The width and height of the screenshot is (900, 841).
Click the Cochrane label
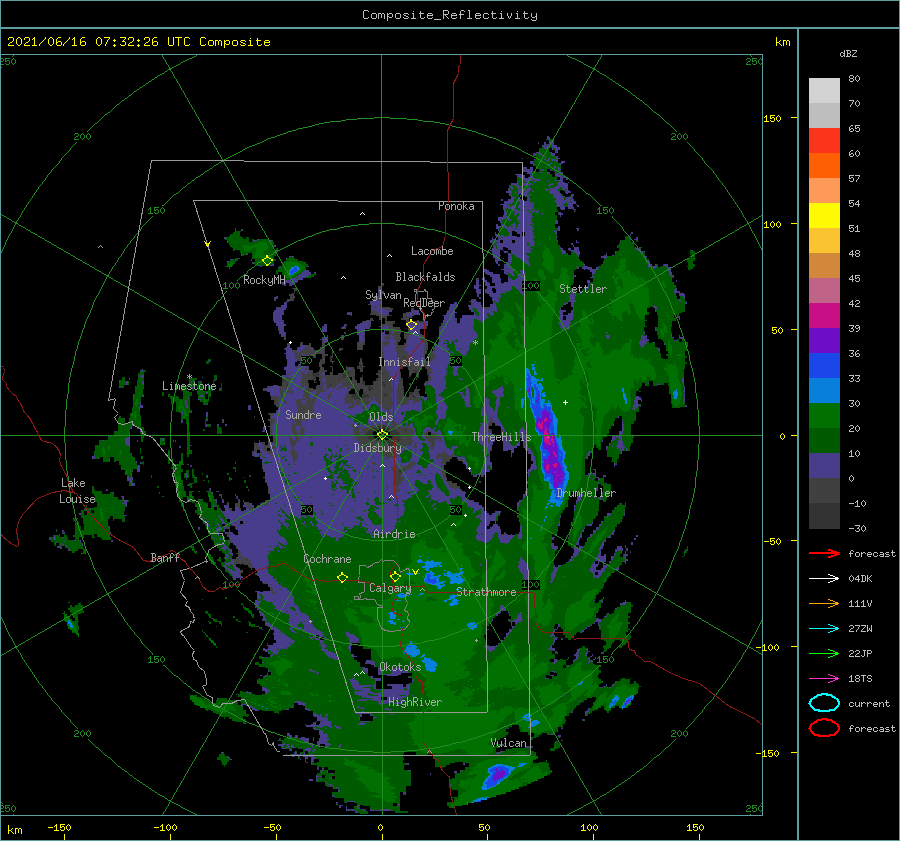click(x=327, y=559)
